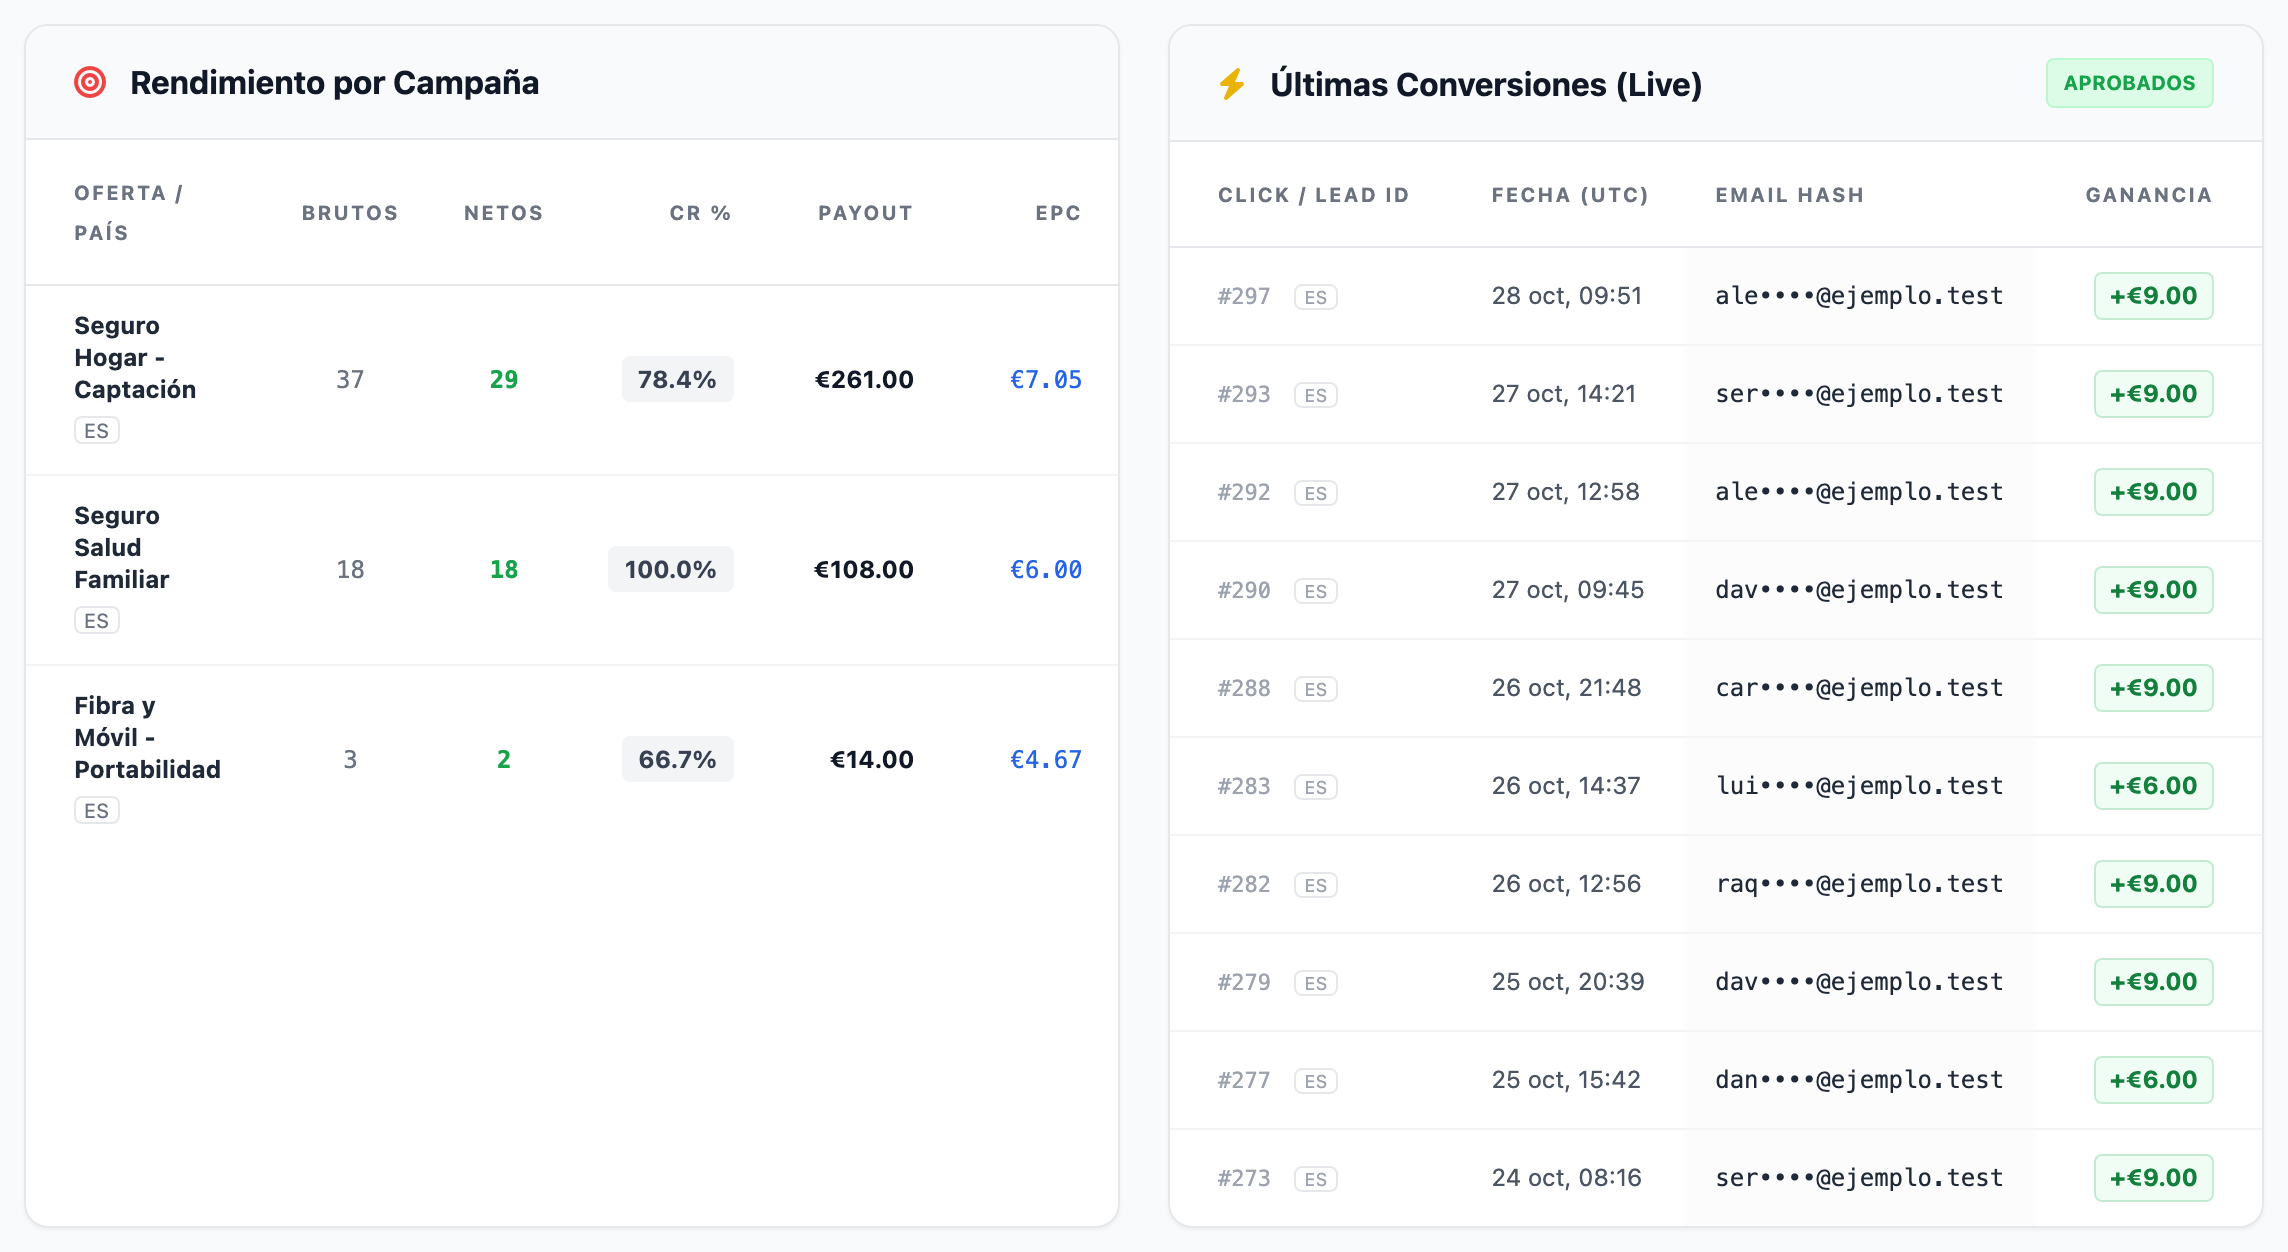Click the date 27 oct, 09:45
The width and height of the screenshot is (2288, 1252).
point(1568,590)
